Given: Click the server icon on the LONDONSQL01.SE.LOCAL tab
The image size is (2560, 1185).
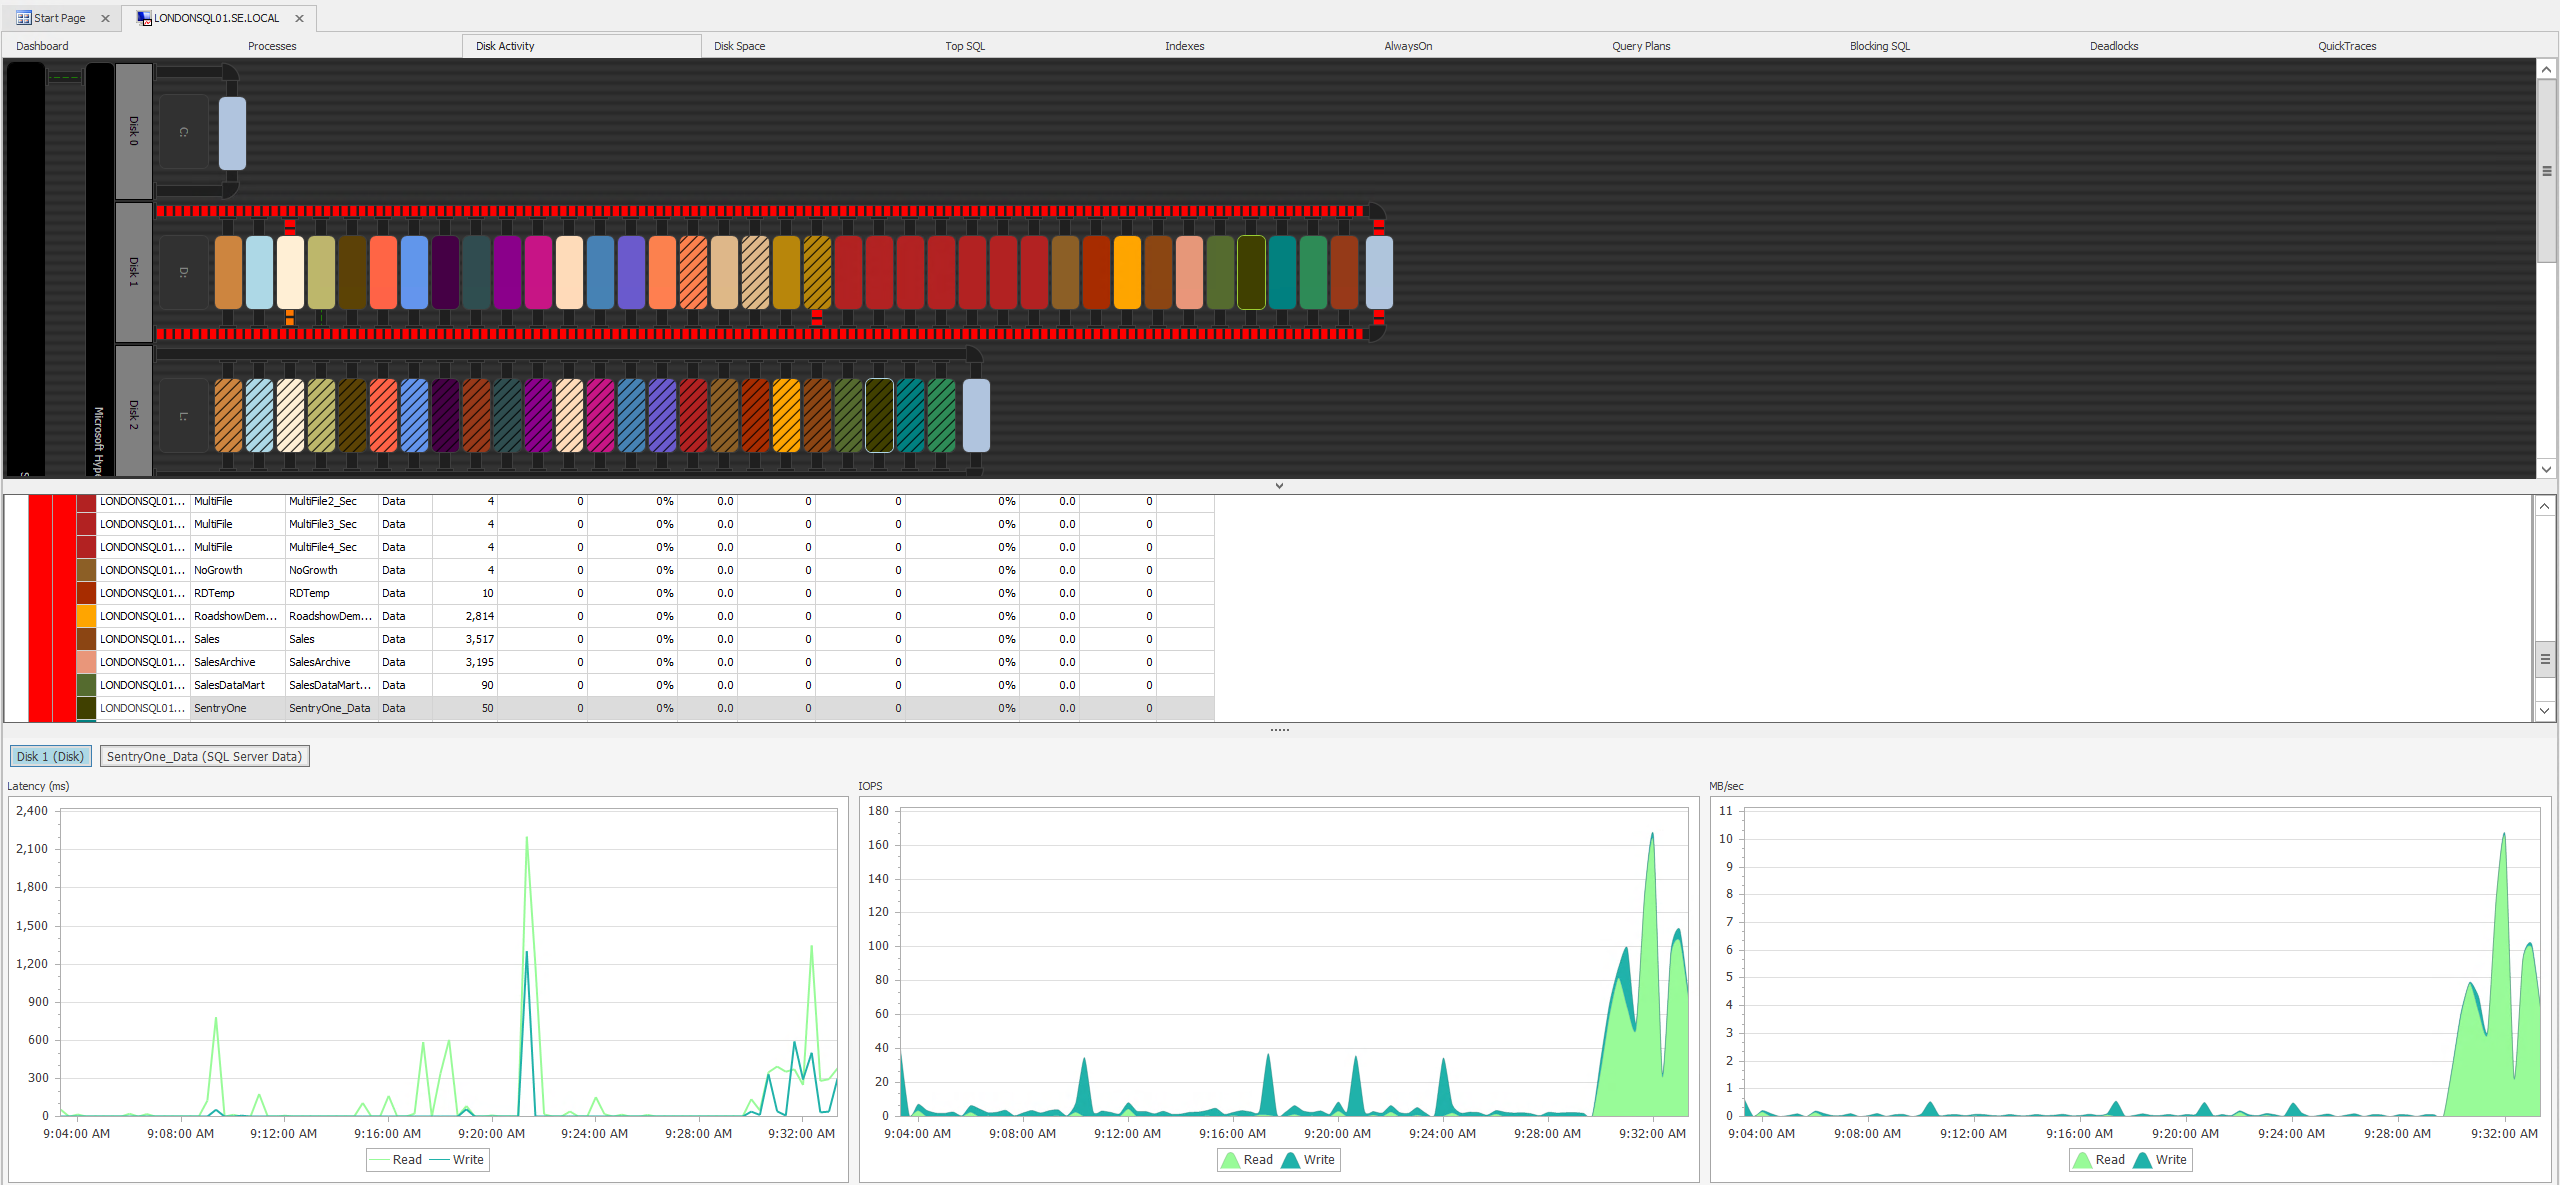Looking at the screenshot, I should pyautogui.click(x=143, y=17).
